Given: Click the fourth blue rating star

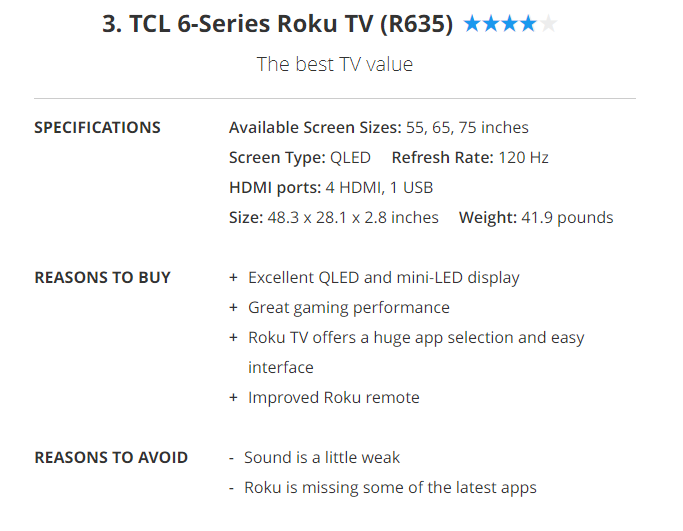Looking at the screenshot, I should (x=529, y=24).
